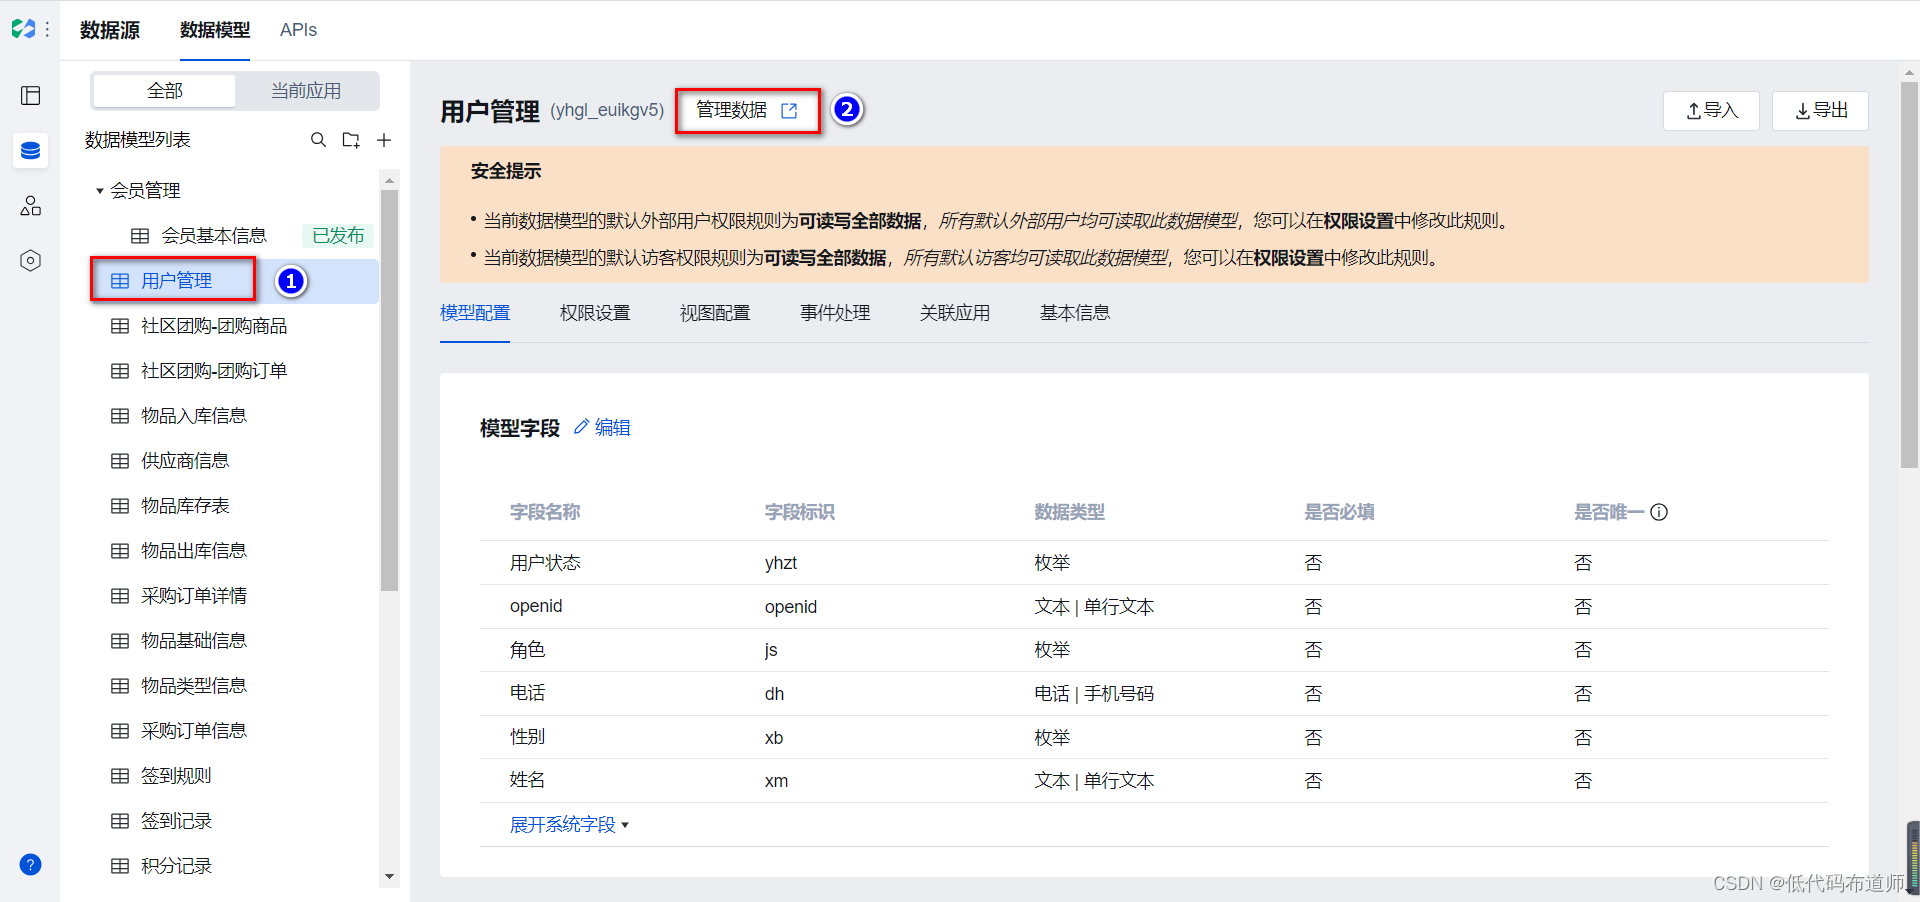1920x902 pixels.
Task: Click the 数据类型 column header
Action: pos(1069,512)
